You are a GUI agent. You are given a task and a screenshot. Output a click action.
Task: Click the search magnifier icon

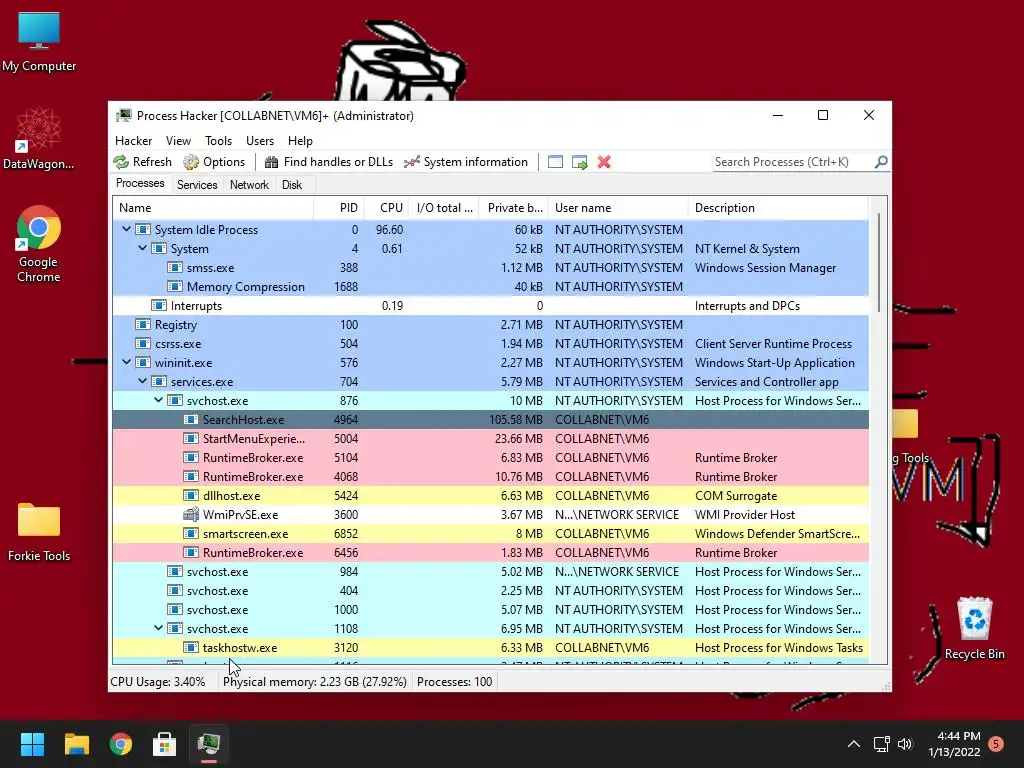click(x=881, y=161)
